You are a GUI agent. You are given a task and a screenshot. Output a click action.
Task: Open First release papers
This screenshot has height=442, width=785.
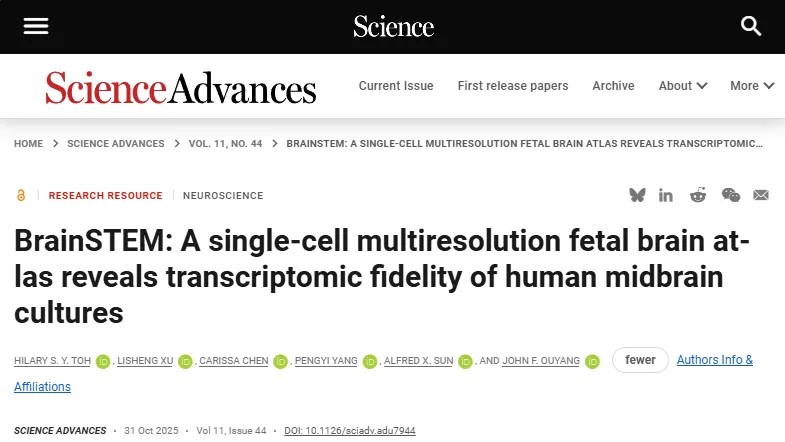click(x=513, y=86)
